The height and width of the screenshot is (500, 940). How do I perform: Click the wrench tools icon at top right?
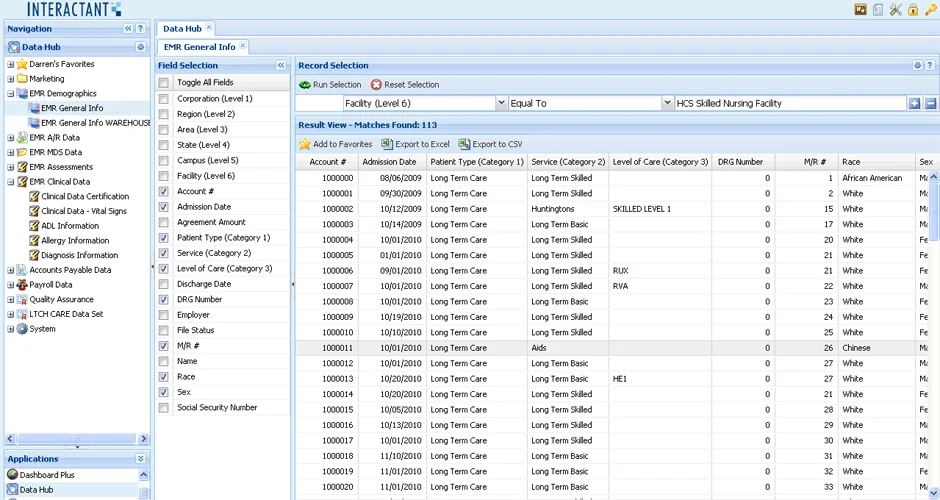[896, 10]
